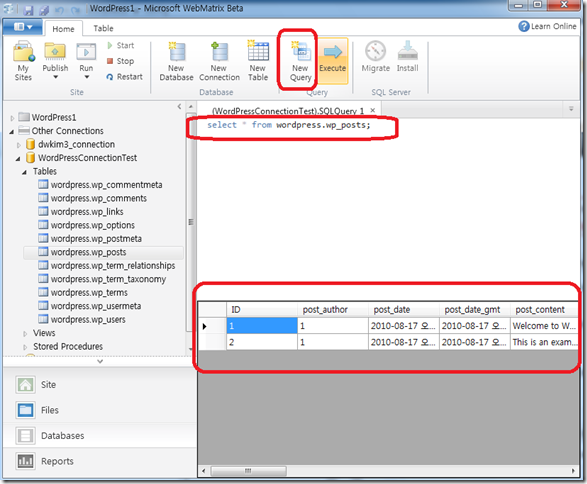Restart the site
Screen dimensions: 587x484
[x=124, y=77]
